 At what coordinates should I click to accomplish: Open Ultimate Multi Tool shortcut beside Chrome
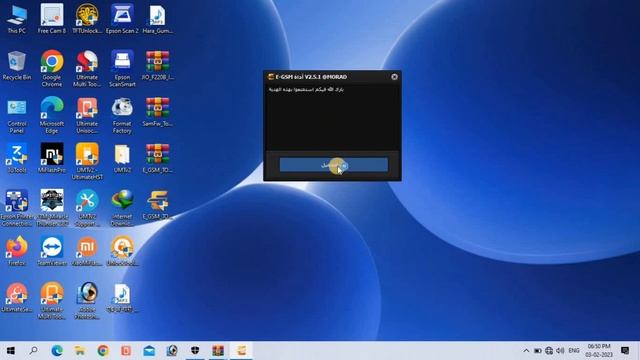[87, 69]
